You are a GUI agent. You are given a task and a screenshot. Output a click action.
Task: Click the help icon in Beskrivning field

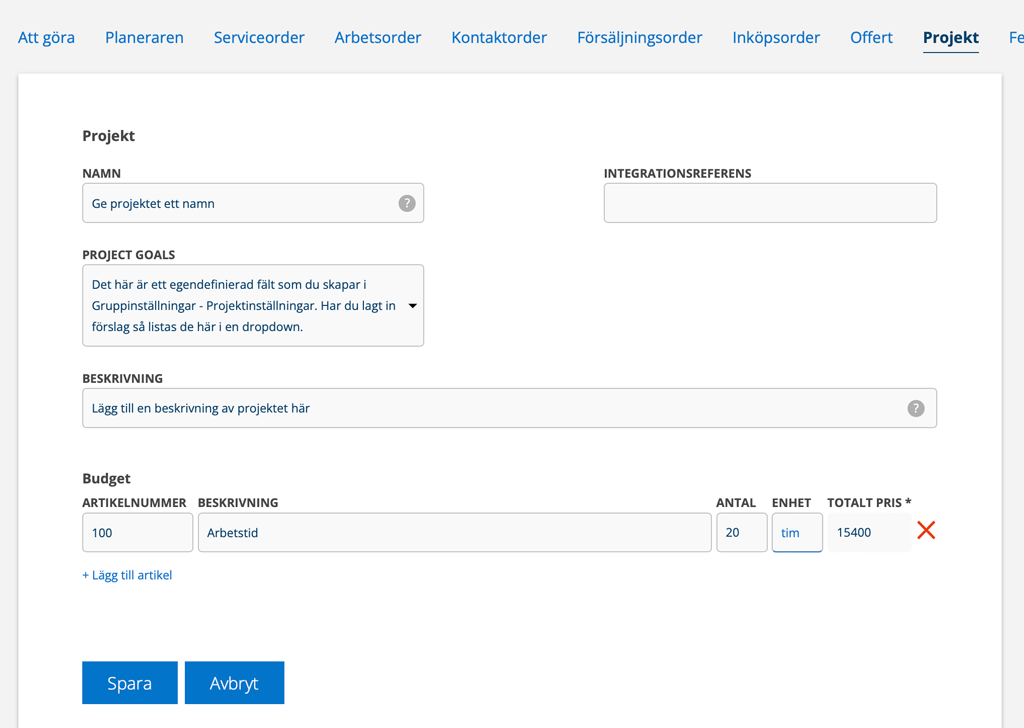coord(915,408)
